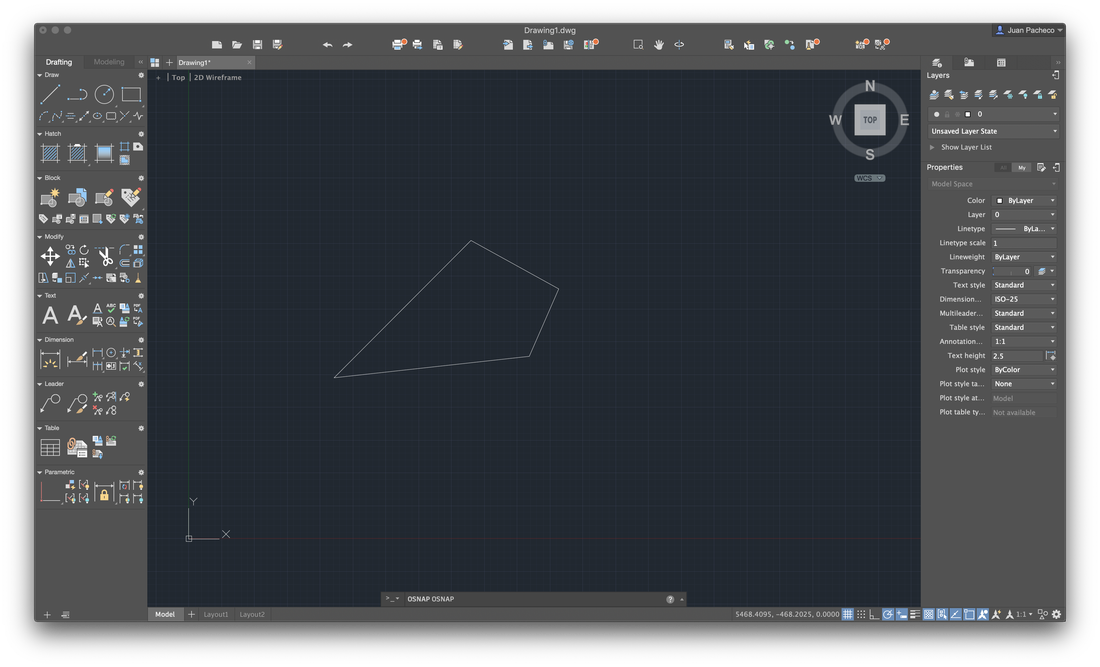The image size is (1100, 667).
Task: Expand the Show Layer List triangle
Action: pyautogui.click(x=932, y=147)
